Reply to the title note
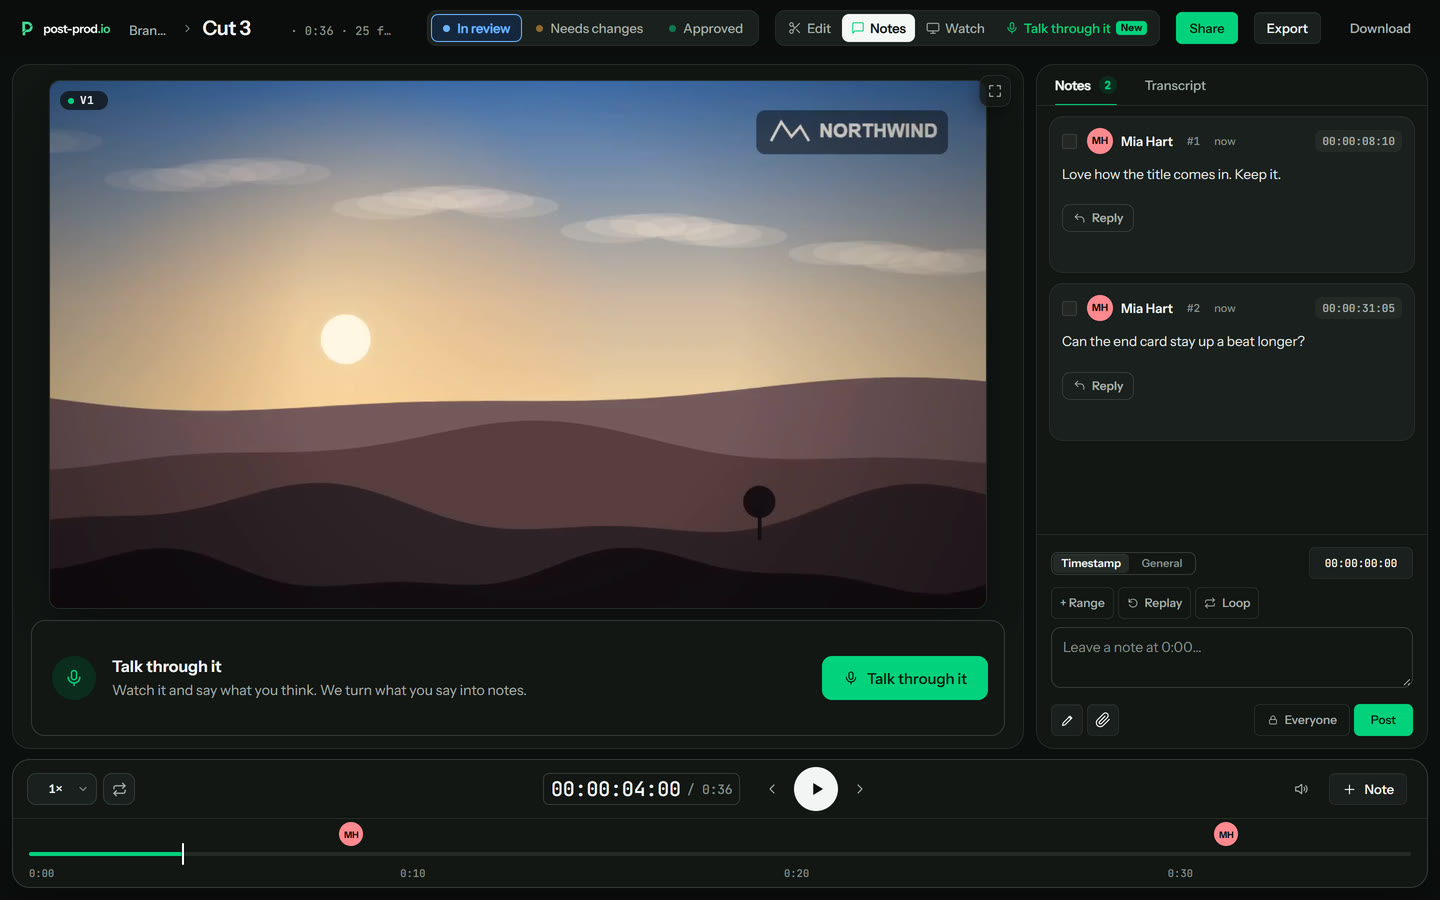This screenshot has width=1440, height=900. (1098, 218)
